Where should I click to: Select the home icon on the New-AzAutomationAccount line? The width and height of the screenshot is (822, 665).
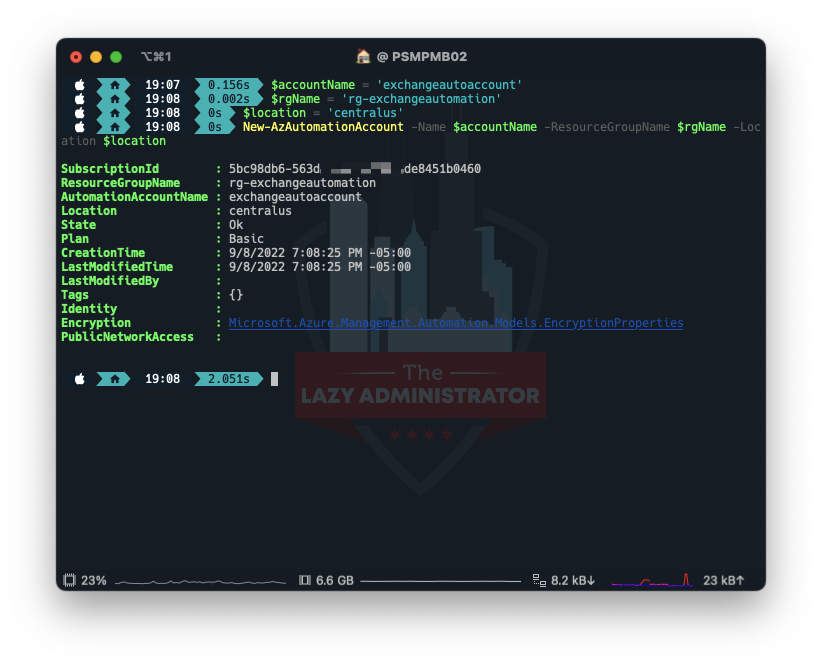click(x=115, y=127)
